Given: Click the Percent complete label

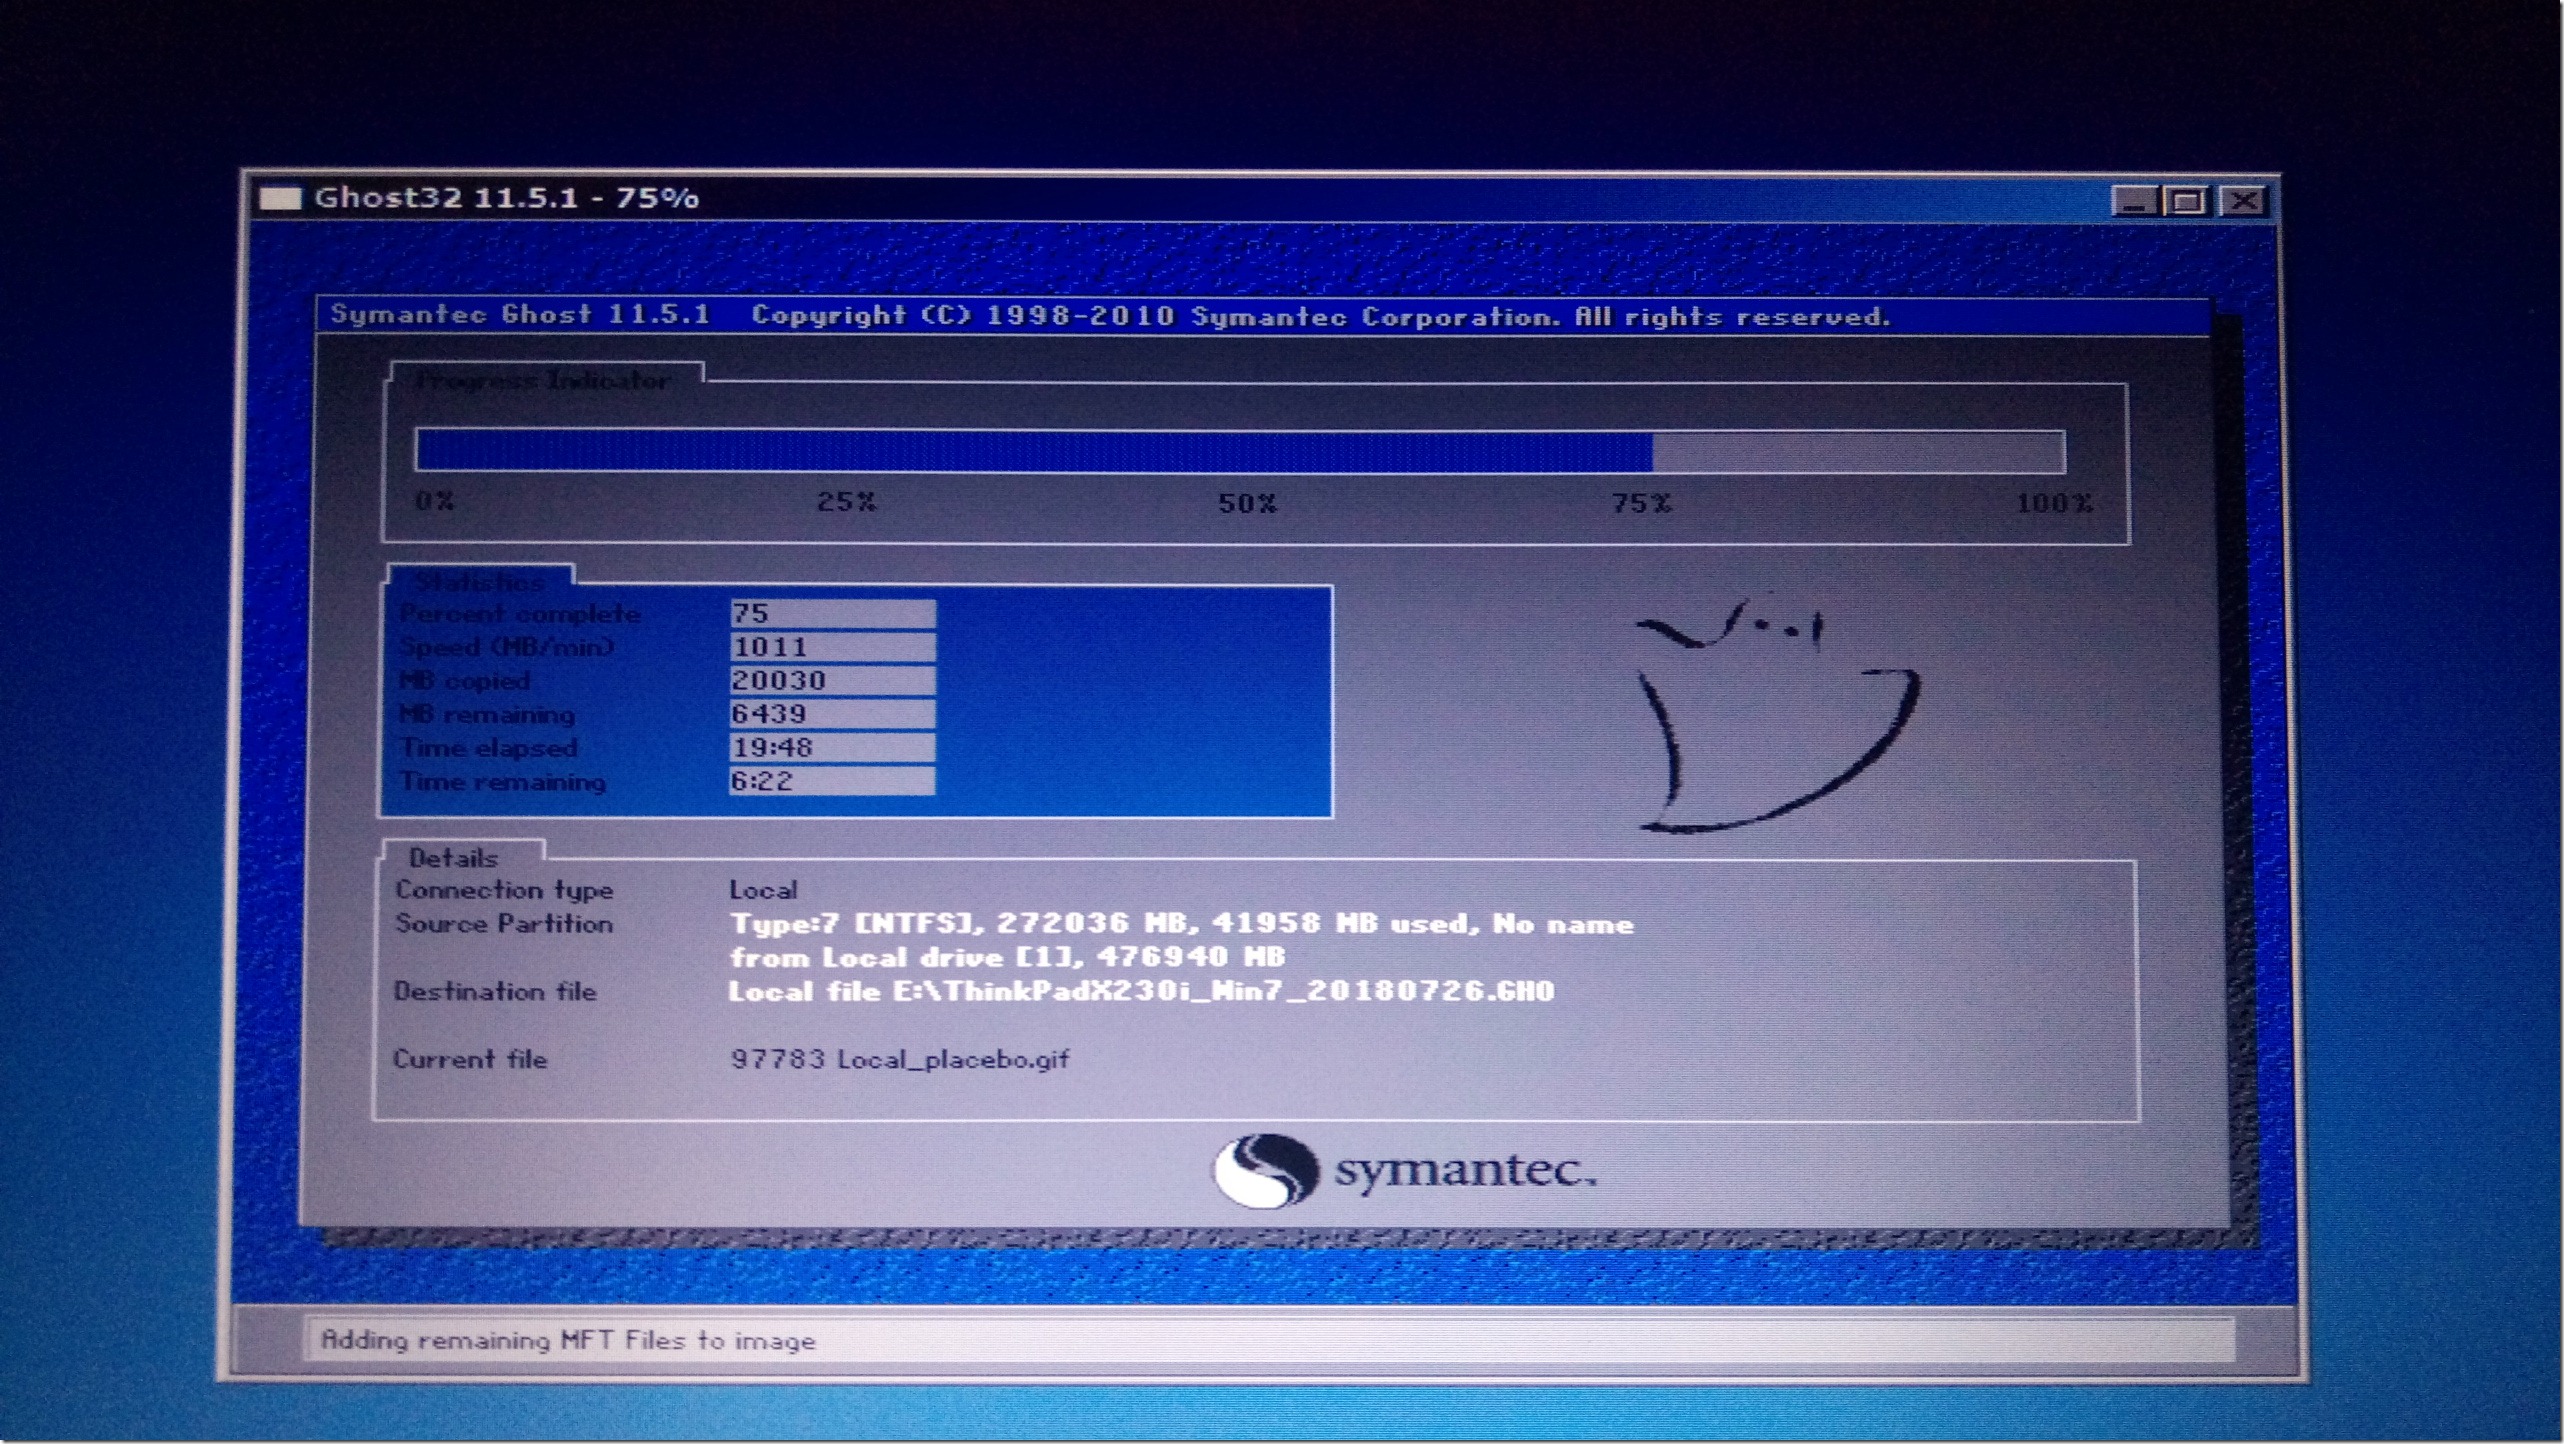Looking at the screenshot, I should pos(520,614).
